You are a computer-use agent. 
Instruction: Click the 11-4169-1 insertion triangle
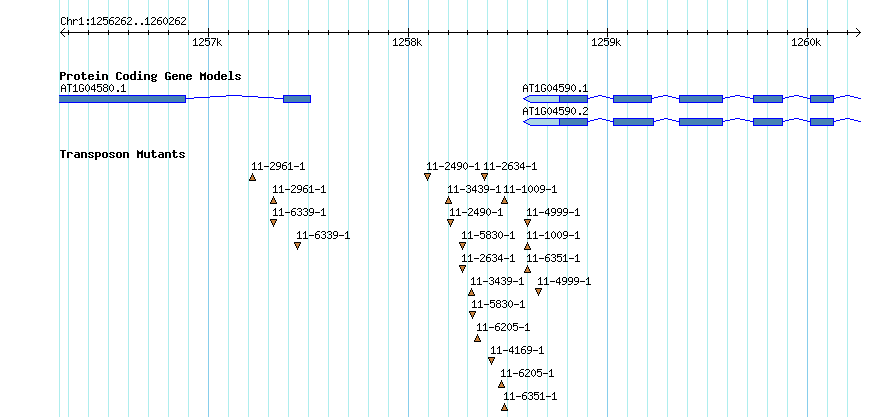(x=492, y=361)
